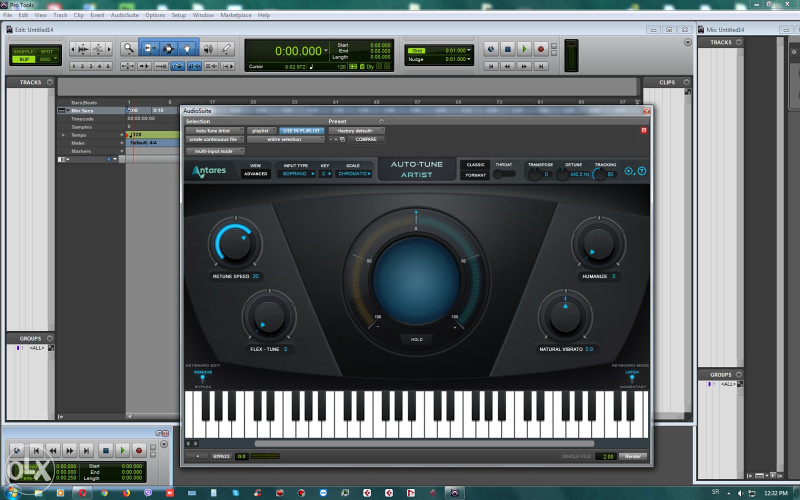Open the Key C dropdown

click(x=326, y=173)
